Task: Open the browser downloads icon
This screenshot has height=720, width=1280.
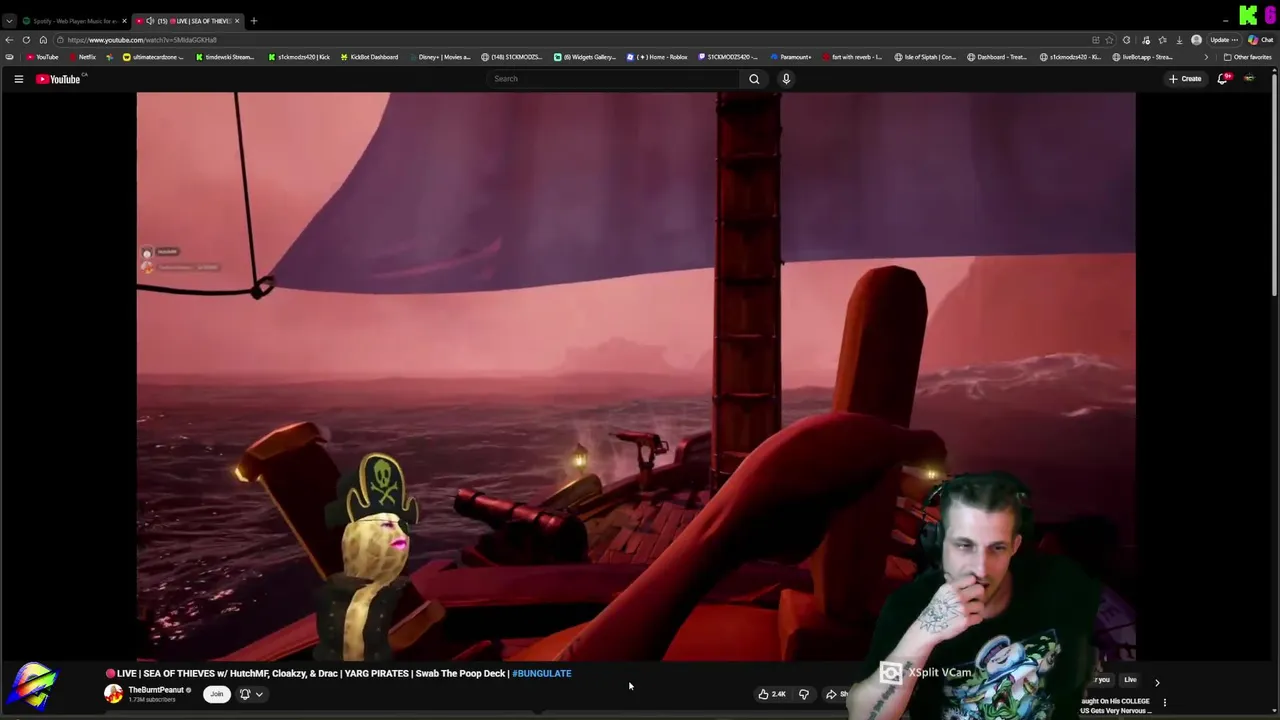Action: (1179, 40)
